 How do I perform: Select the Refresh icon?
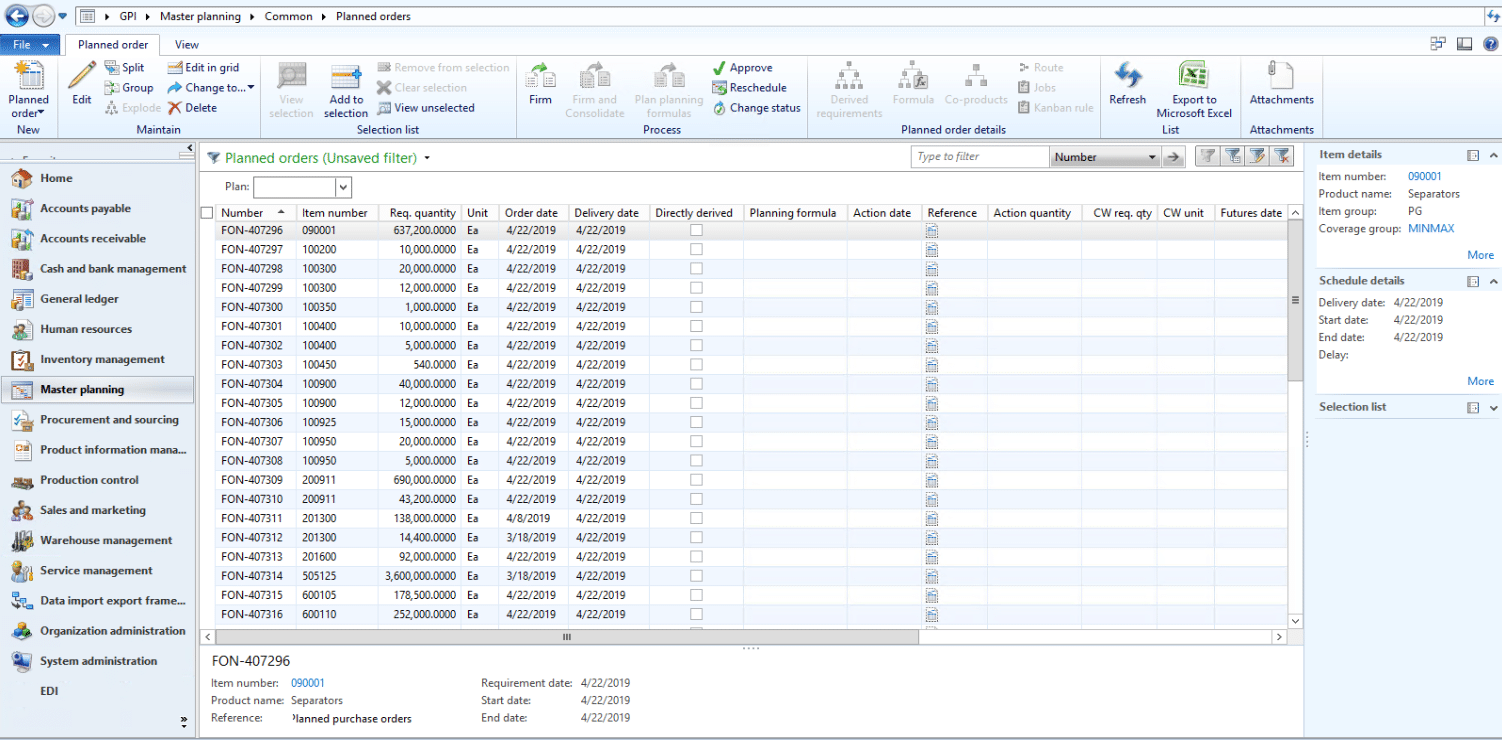(1128, 88)
